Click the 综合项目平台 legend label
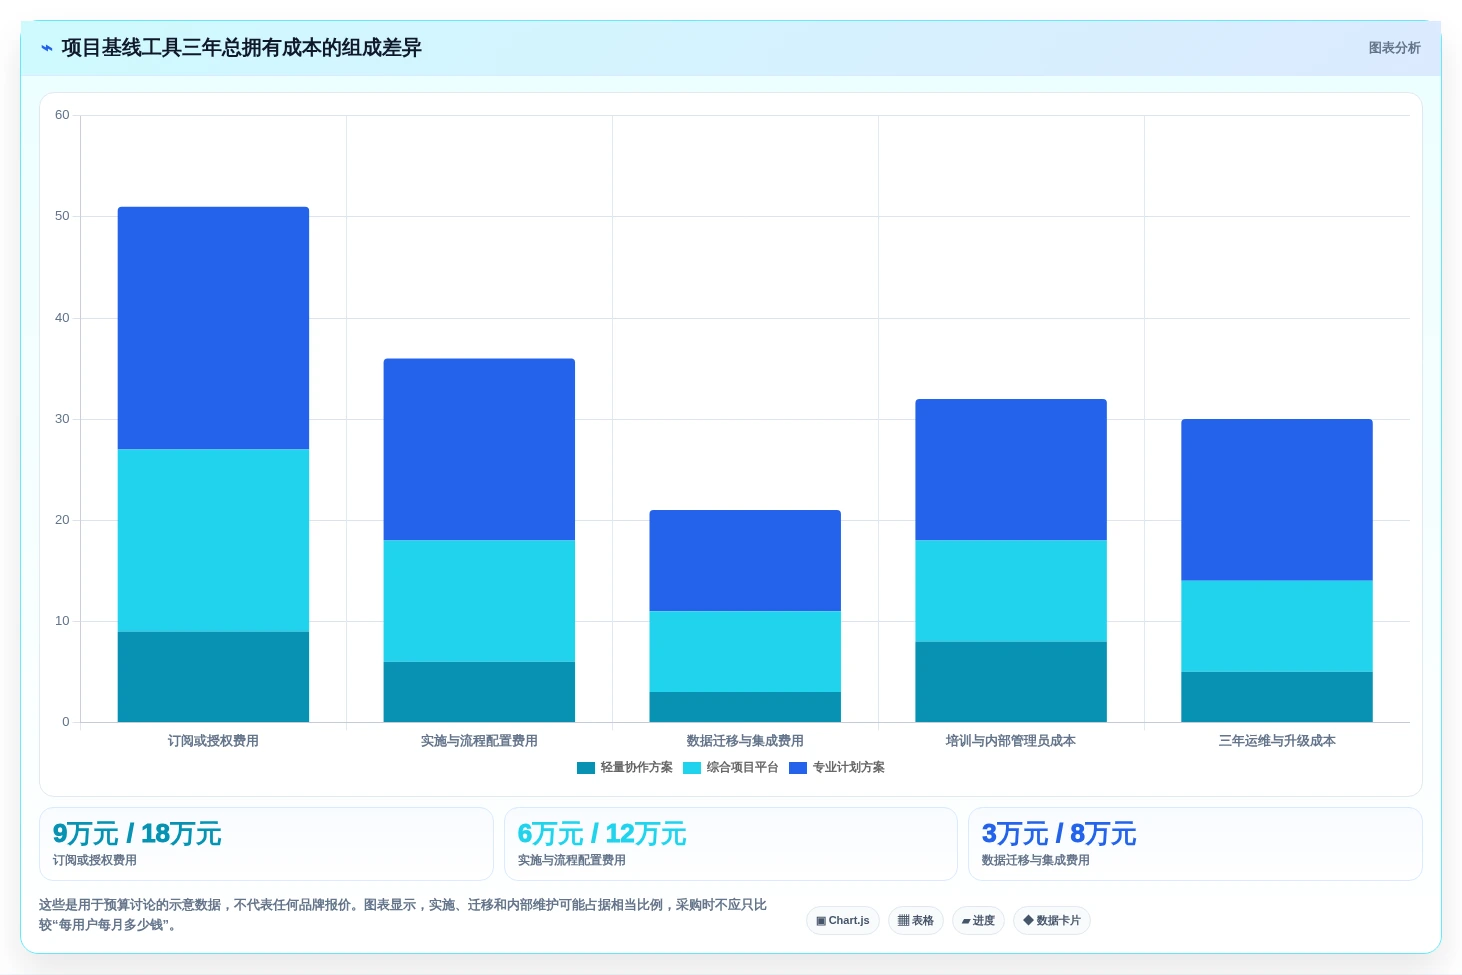 [x=743, y=768]
